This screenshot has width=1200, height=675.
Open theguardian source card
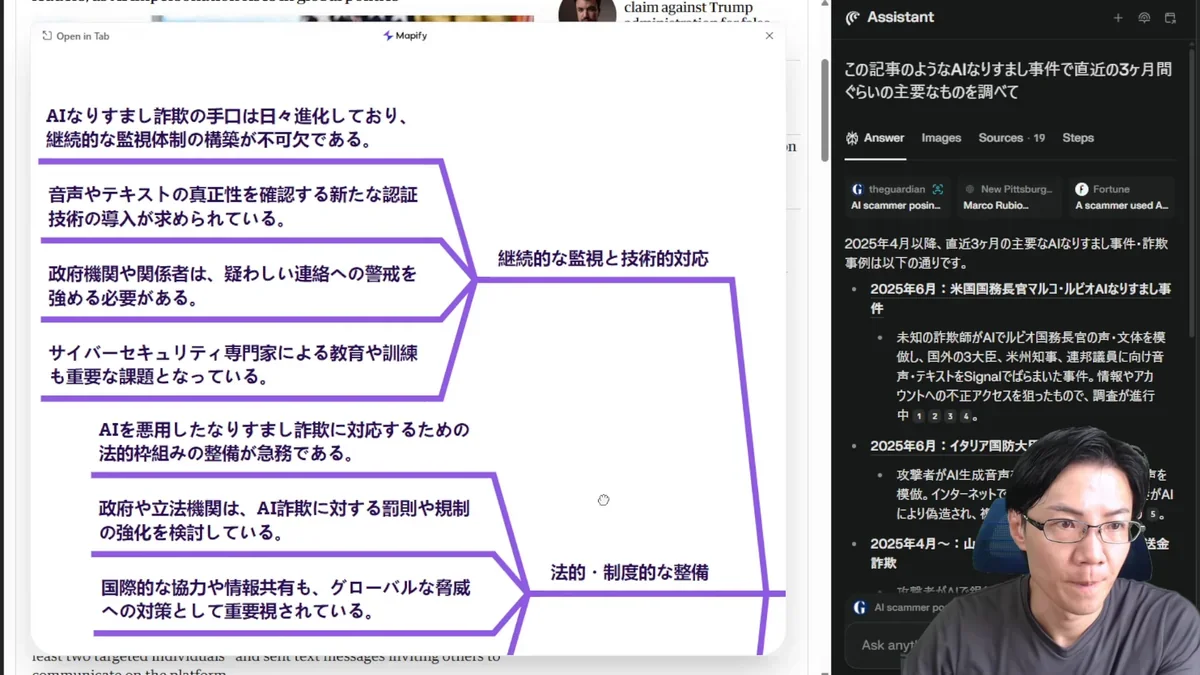pos(896,197)
